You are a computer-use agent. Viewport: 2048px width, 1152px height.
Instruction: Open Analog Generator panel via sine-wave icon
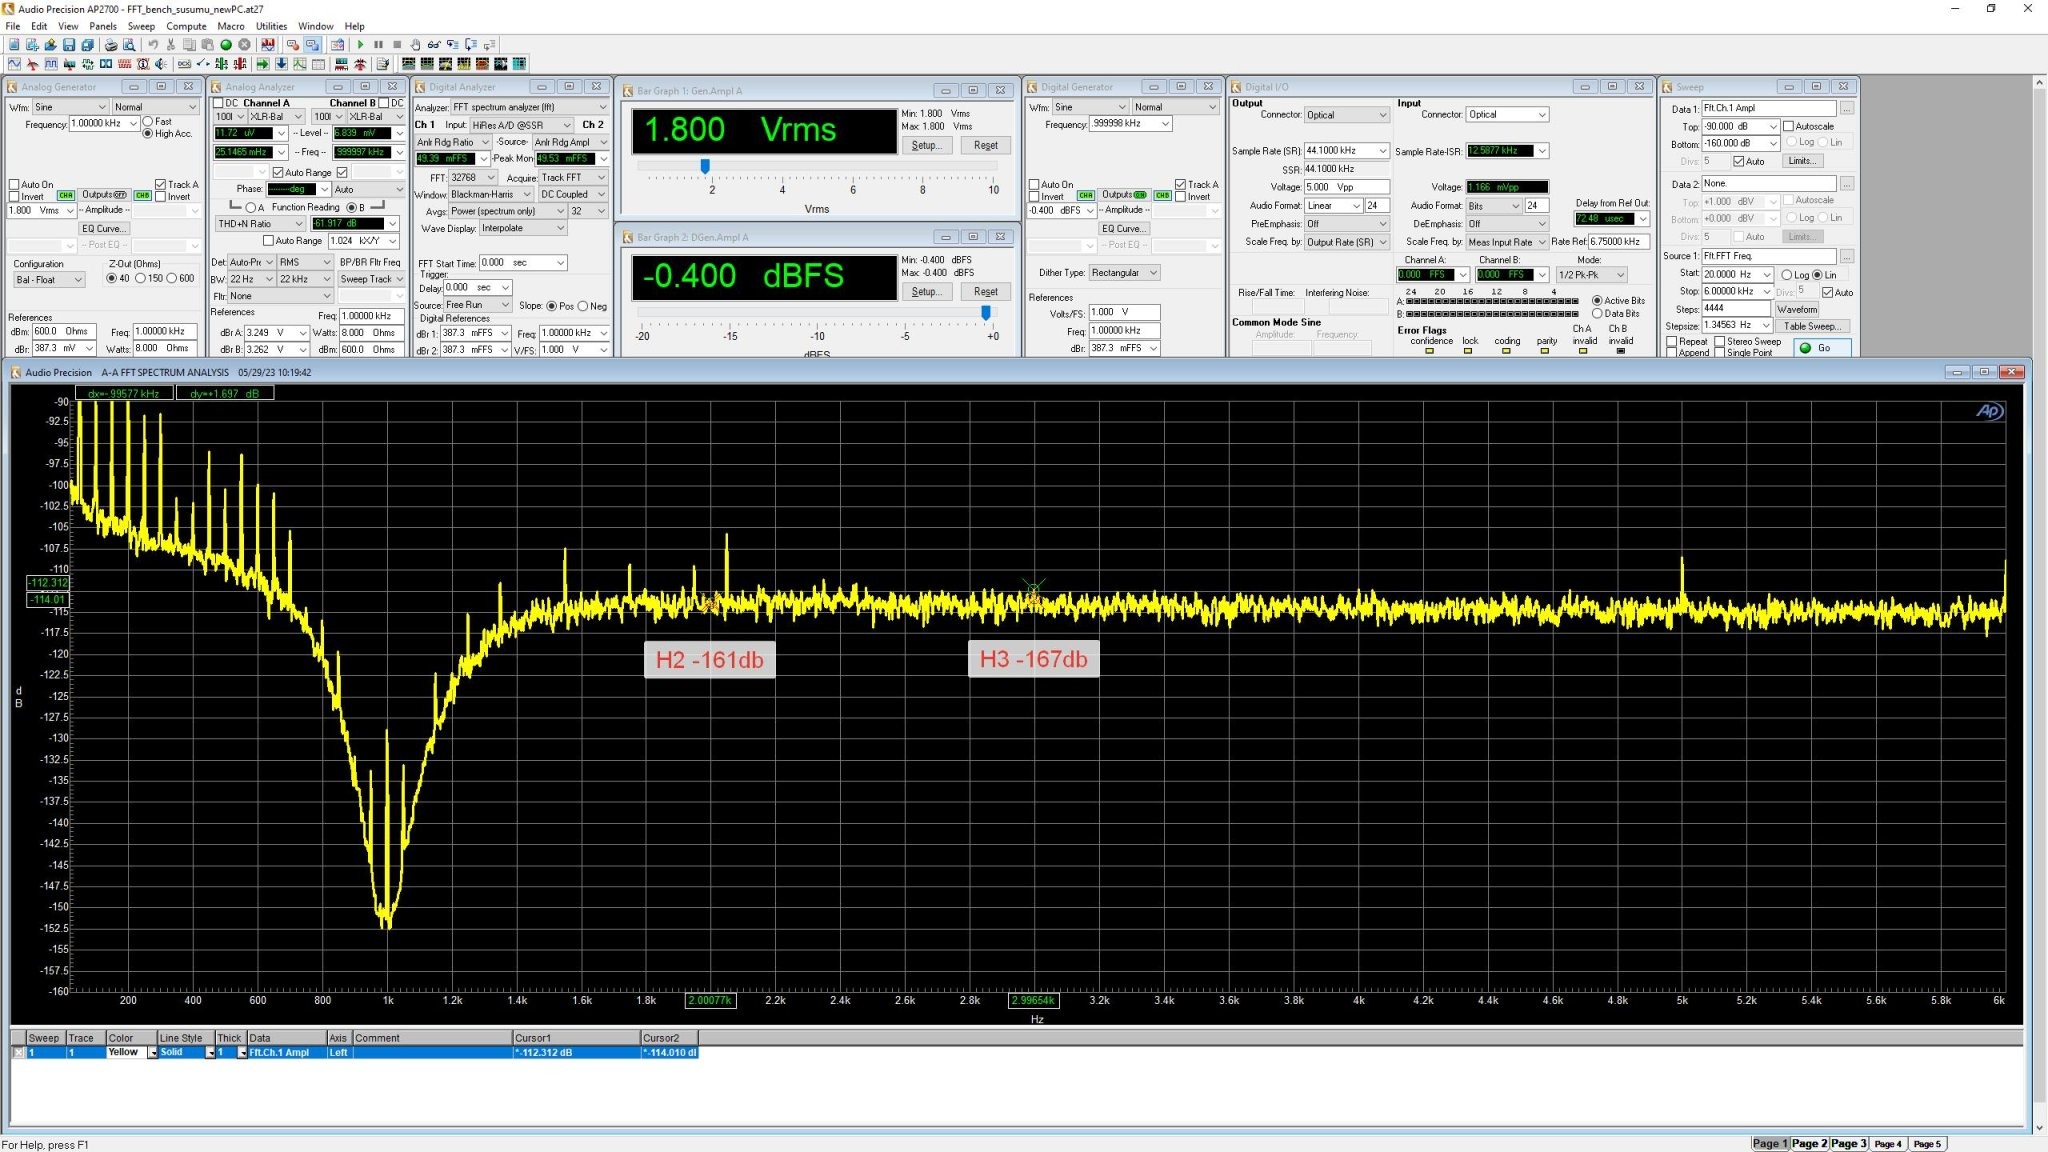[14, 64]
